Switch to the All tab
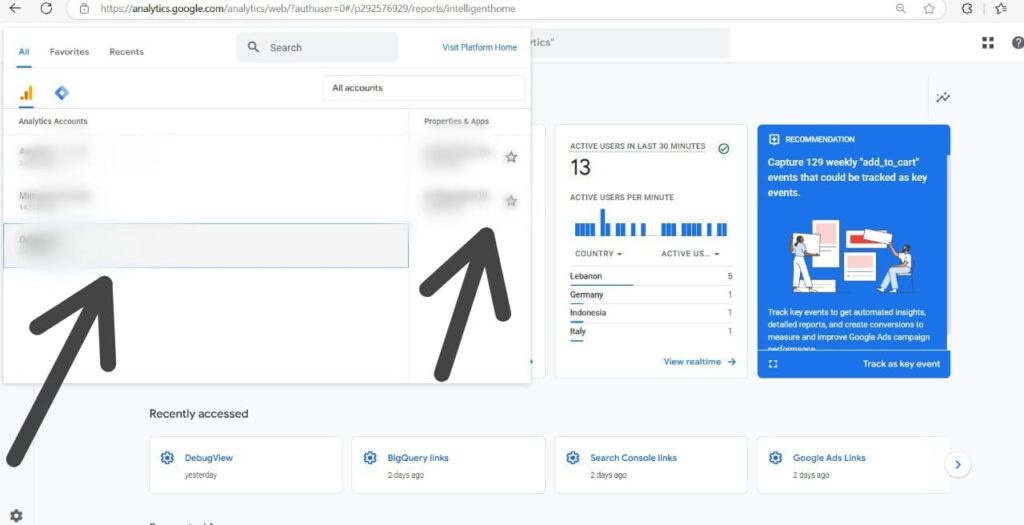 (24, 52)
